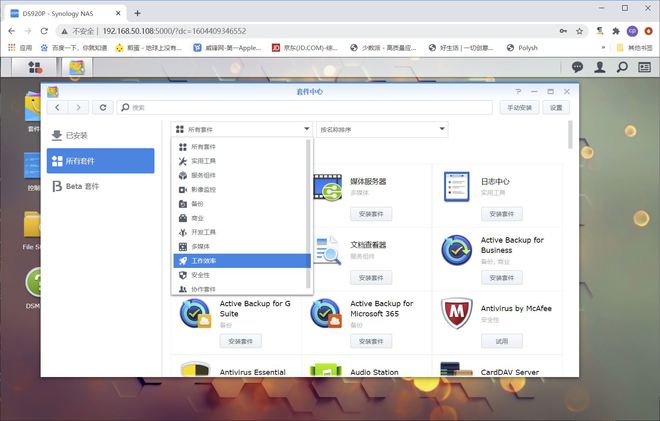Click Active Backup for G Suite icon
The image size is (660, 421).
(x=195, y=314)
